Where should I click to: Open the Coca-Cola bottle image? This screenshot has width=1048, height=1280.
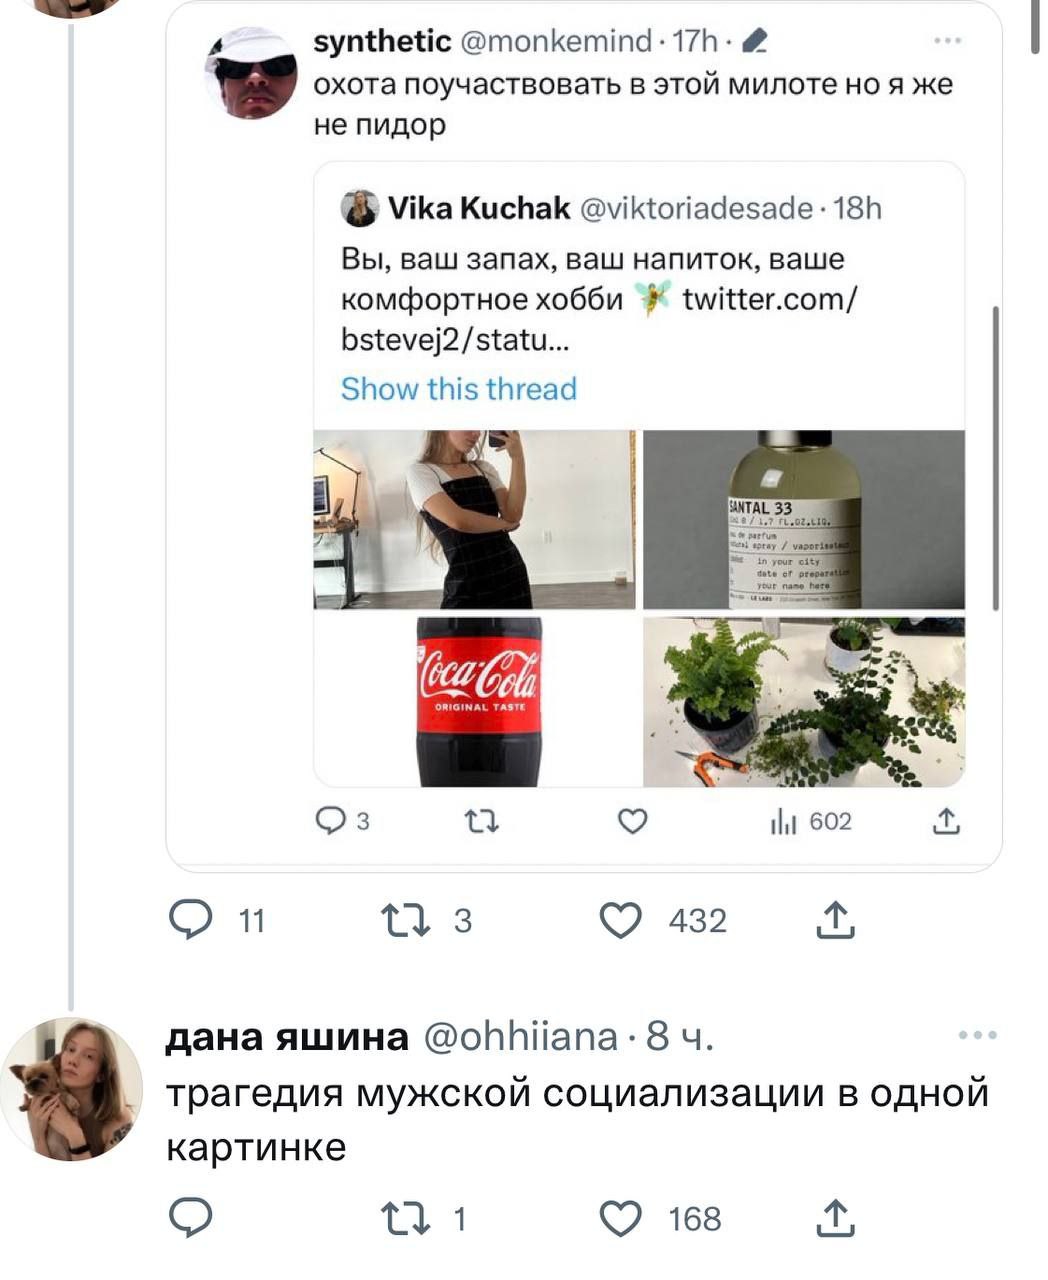pos(477,702)
